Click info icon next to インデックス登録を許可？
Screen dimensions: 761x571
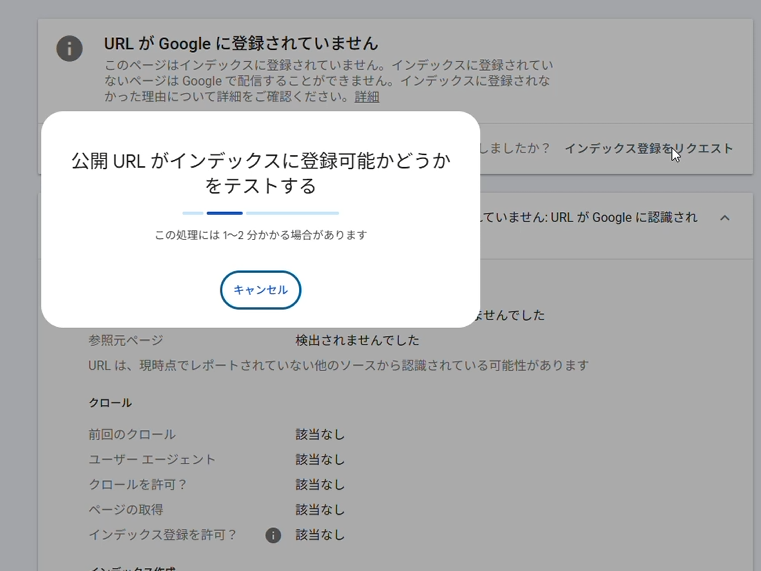point(273,535)
